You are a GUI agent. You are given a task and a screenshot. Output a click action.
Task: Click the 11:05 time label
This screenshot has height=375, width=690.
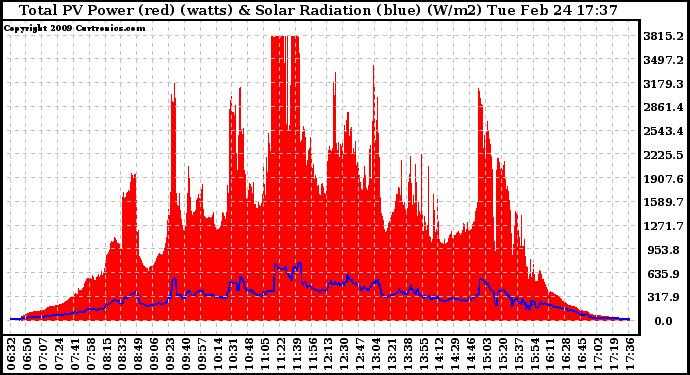click(x=264, y=353)
